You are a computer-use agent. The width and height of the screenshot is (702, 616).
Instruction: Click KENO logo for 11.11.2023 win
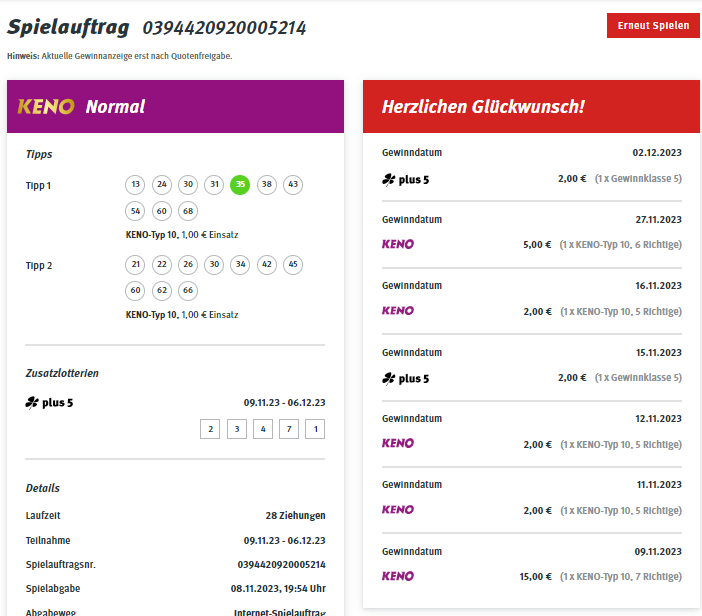click(398, 509)
